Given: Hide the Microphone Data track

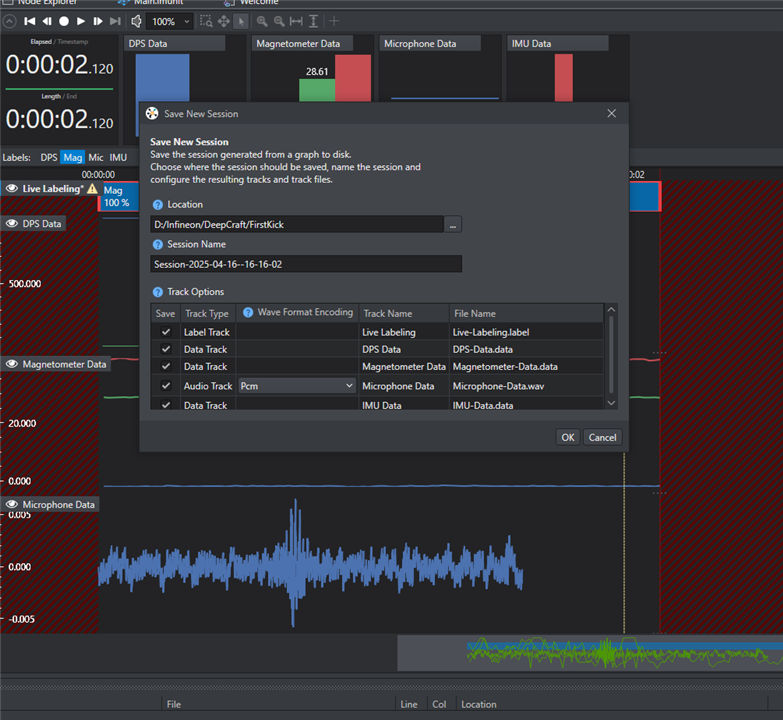Looking at the screenshot, I should 11,504.
